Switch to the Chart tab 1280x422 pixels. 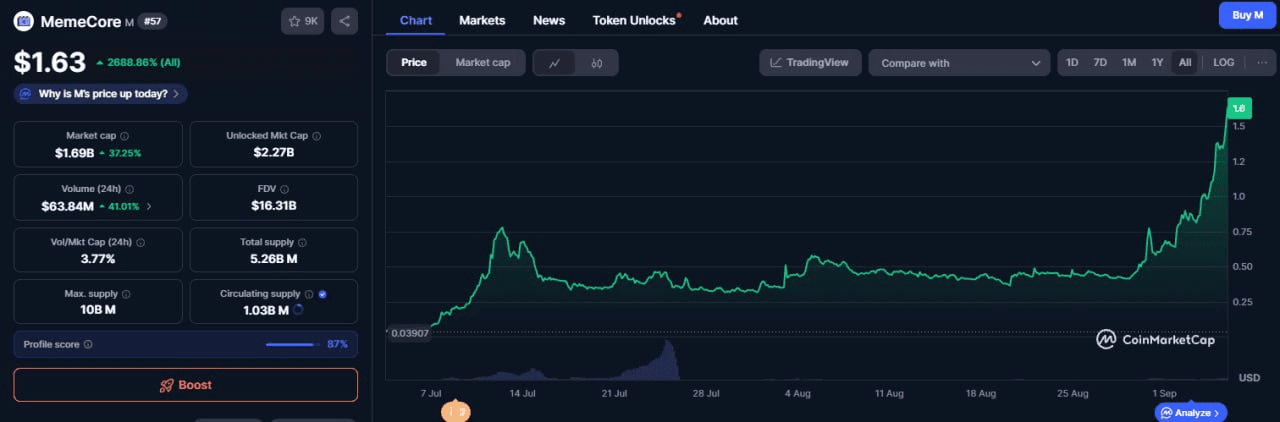(x=416, y=20)
